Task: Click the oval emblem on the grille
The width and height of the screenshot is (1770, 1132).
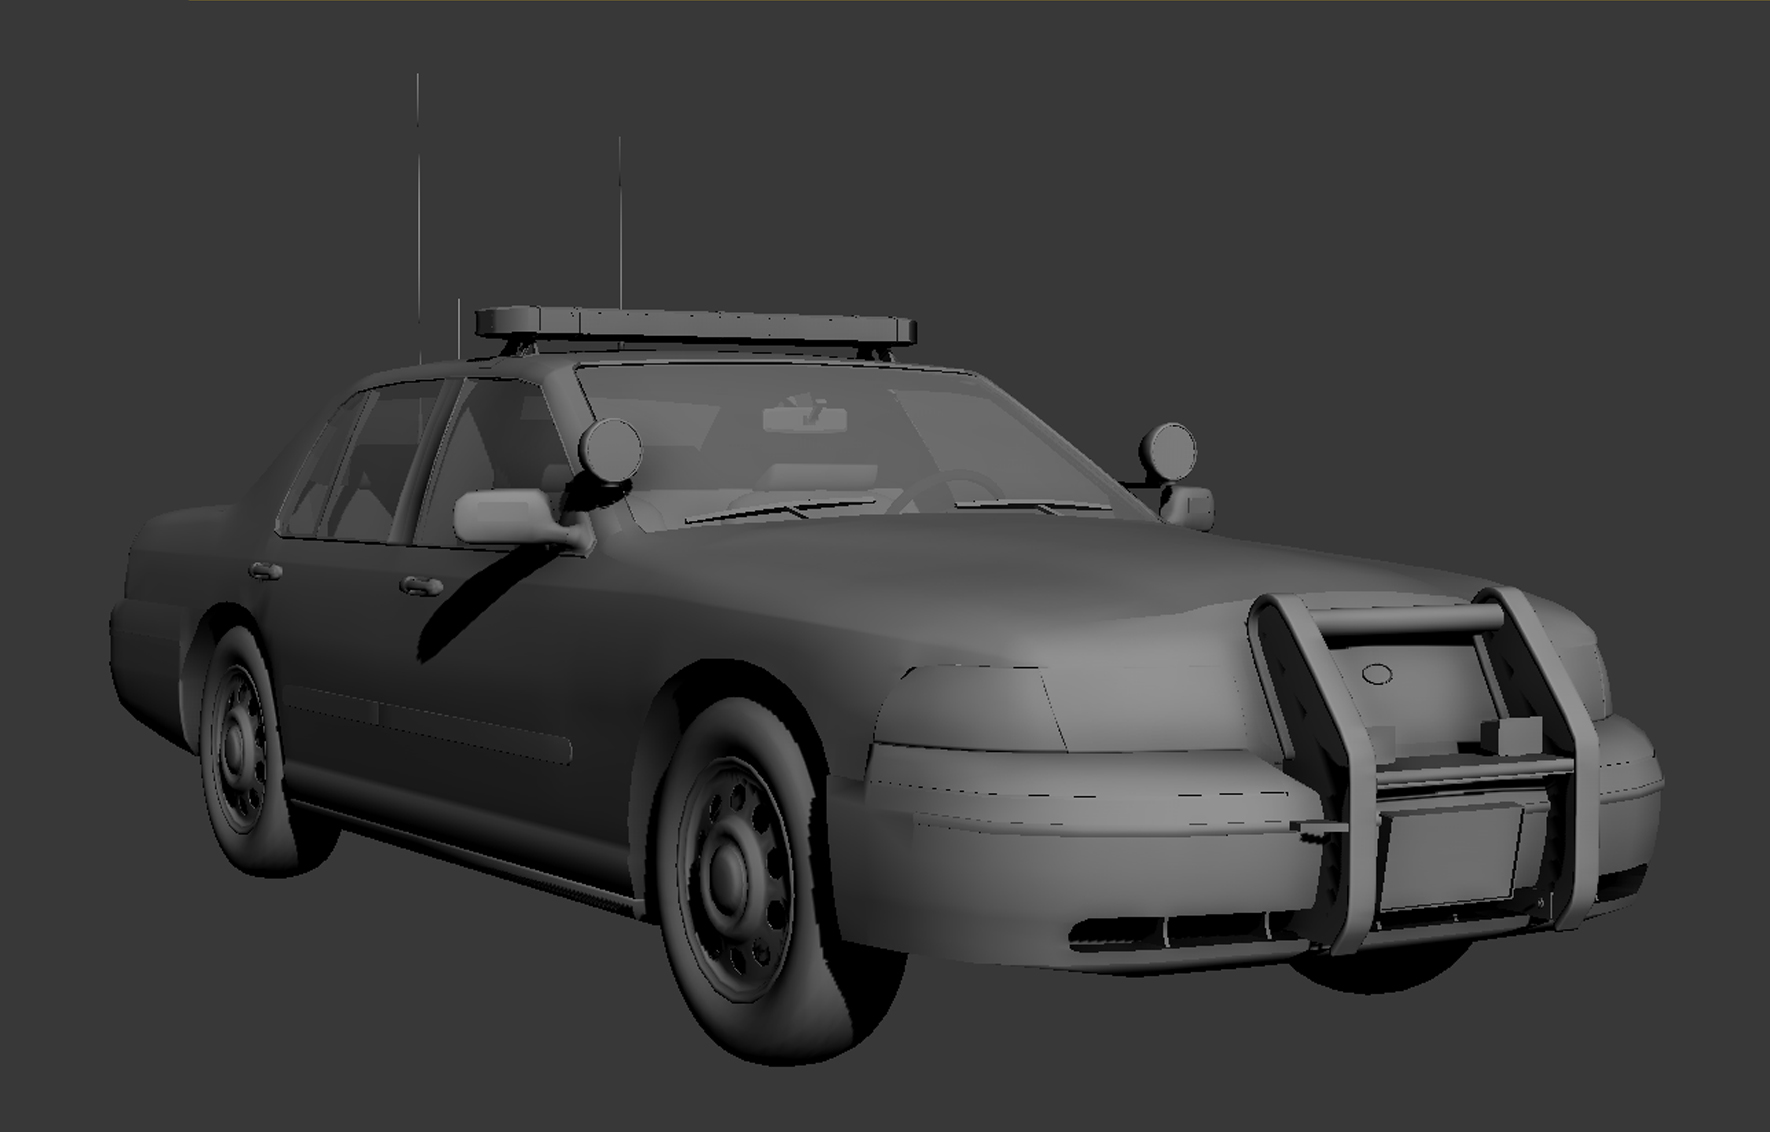Action: coord(1377,674)
